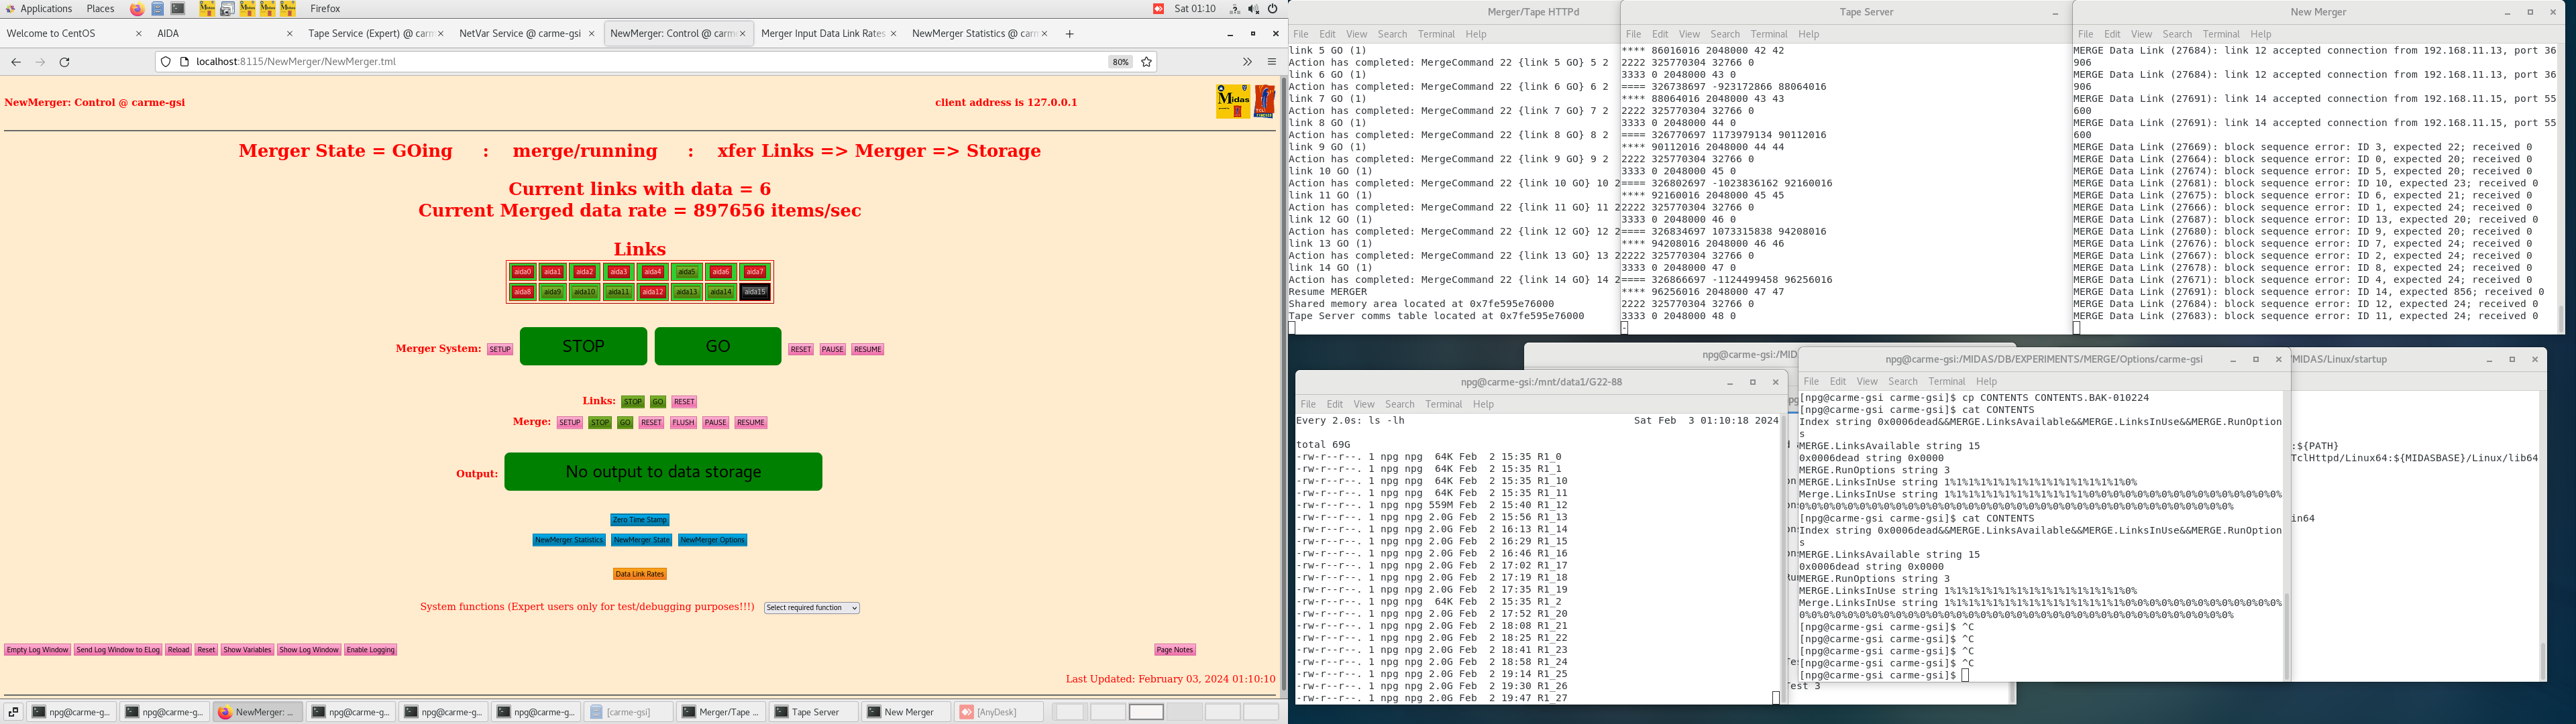The image size is (2576, 724).
Task: Open the terminal launcher in the top panel
Action: 178,9
